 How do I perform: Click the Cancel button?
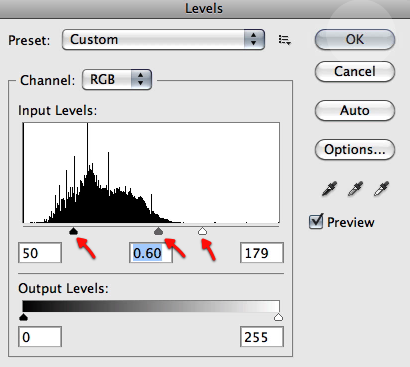point(355,71)
